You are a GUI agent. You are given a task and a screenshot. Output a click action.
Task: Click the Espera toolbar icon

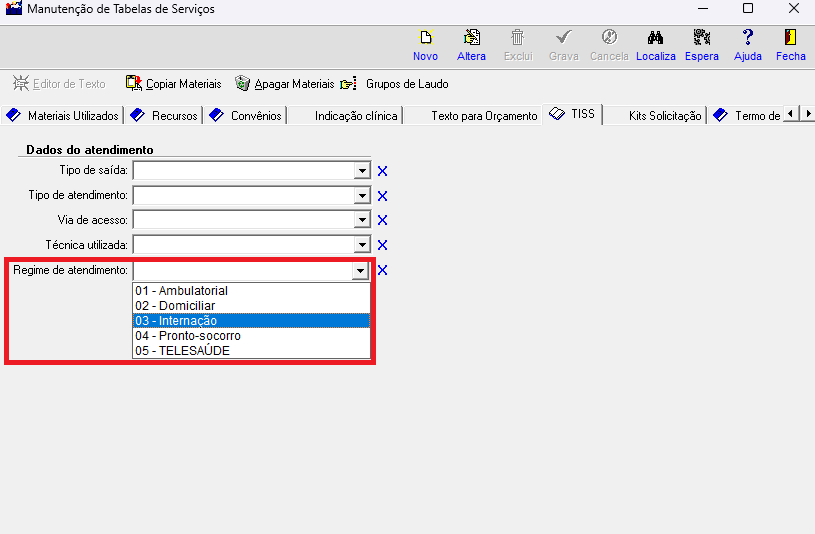click(701, 38)
